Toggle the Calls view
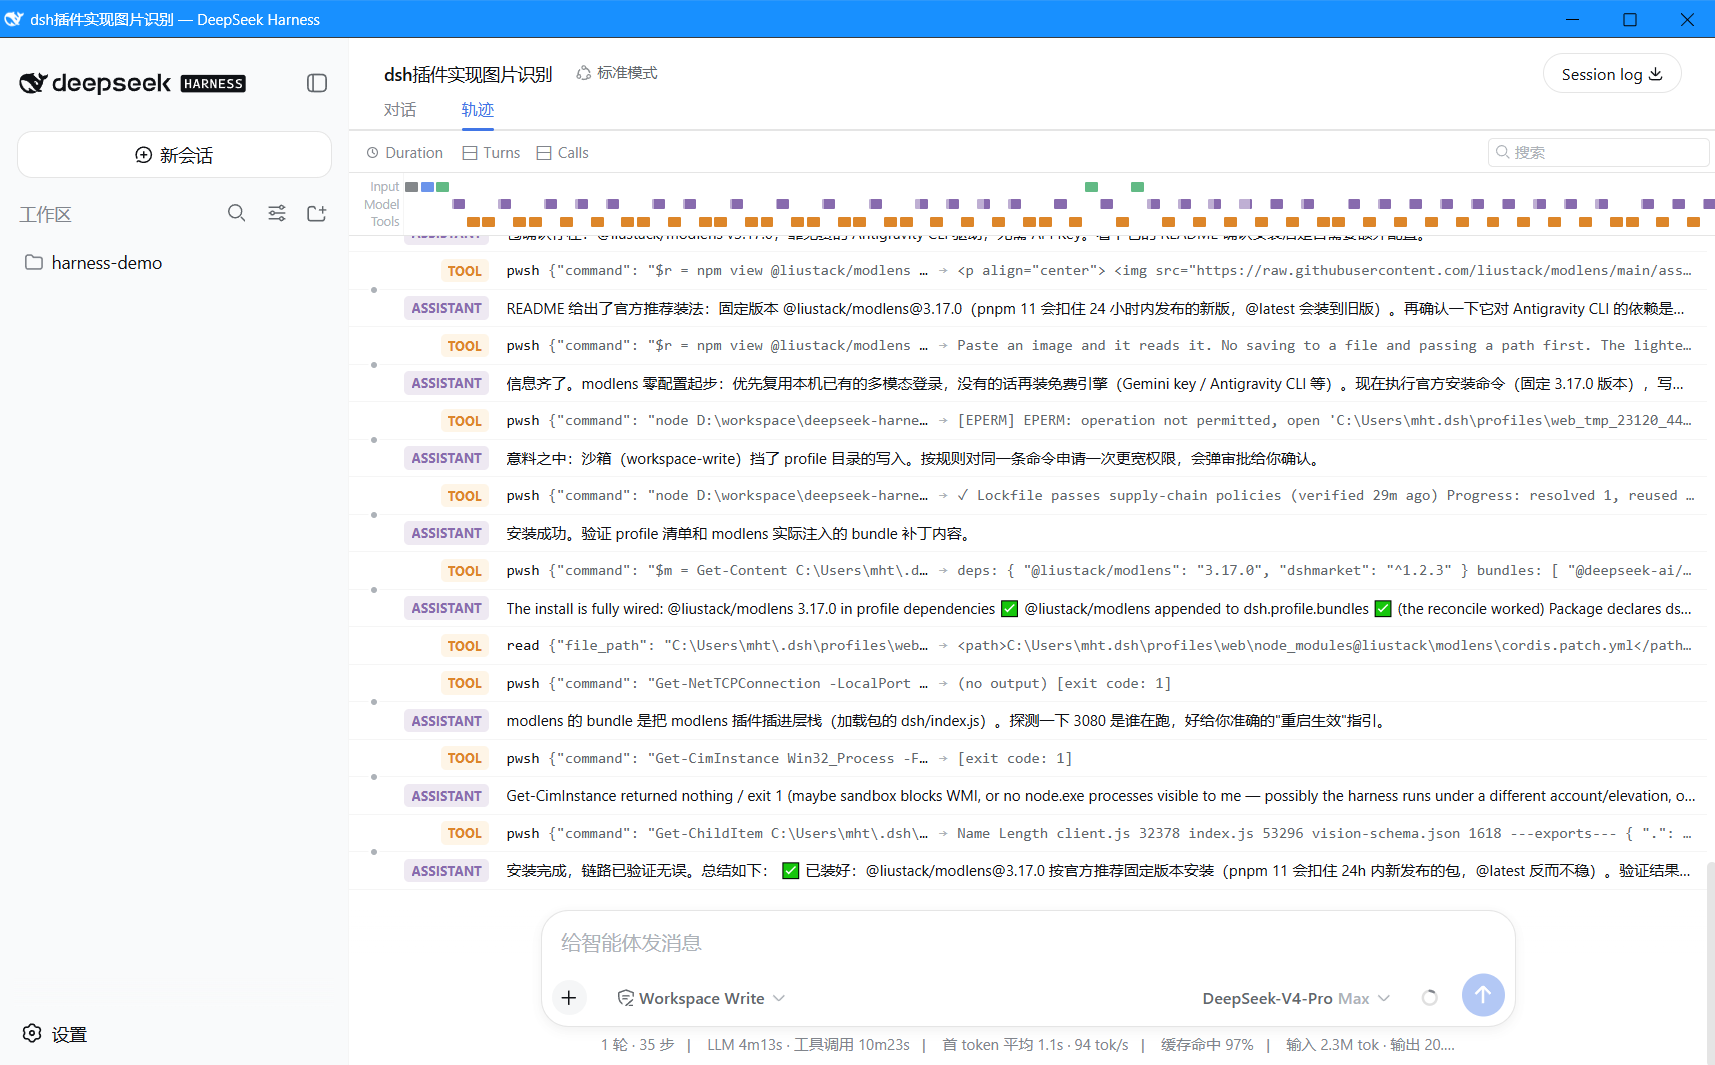Image resolution: width=1715 pixels, height=1065 pixels. coord(562,153)
